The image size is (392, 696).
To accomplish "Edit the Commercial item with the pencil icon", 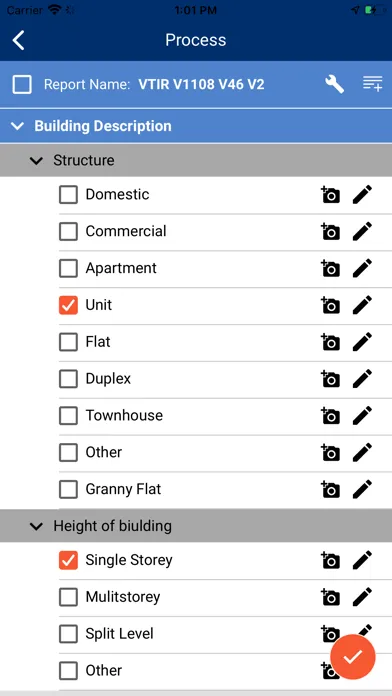I will pyautogui.click(x=362, y=232).
